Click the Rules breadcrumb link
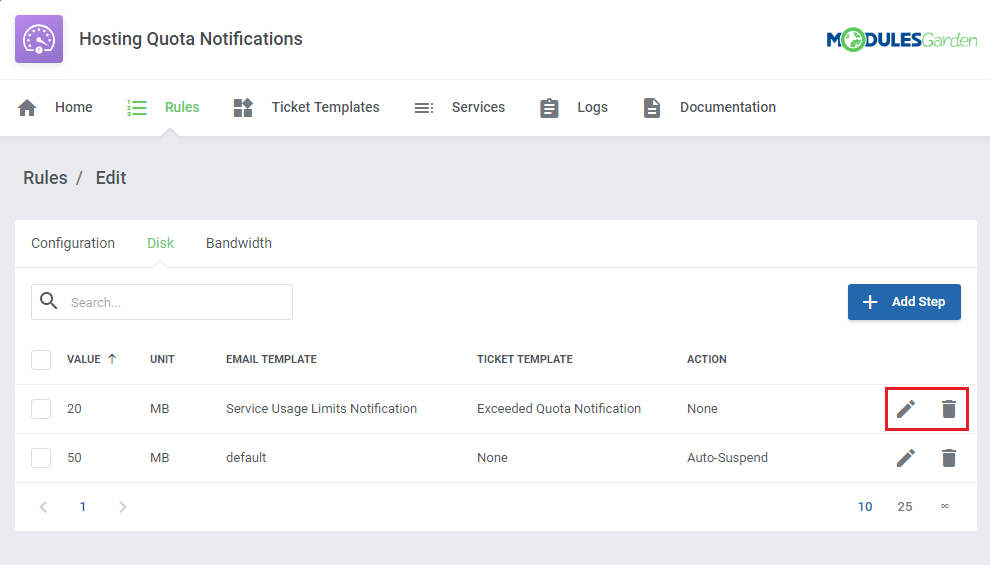 45,178
